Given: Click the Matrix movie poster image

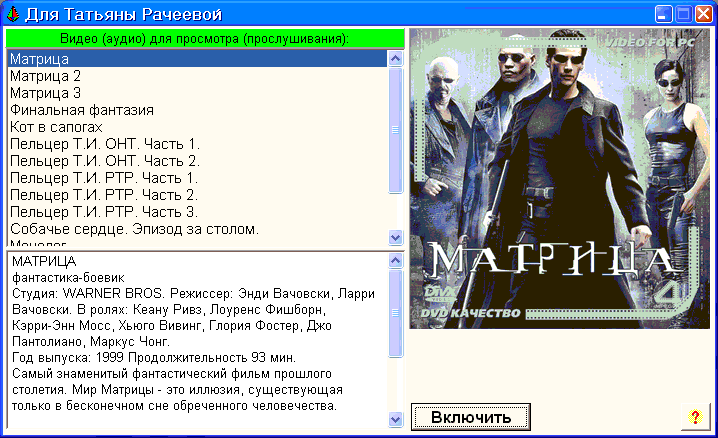Looking at the screenshot, I should (559, 178).
